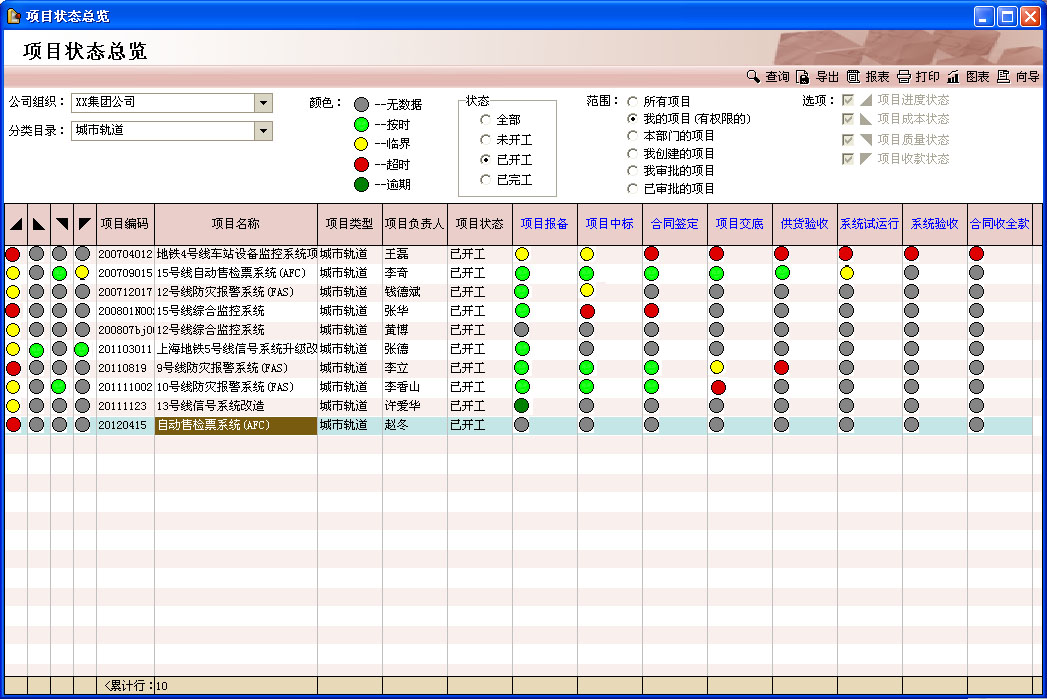
Task: Click the 查询 search magnifier icon
Action: coord(753,77)
